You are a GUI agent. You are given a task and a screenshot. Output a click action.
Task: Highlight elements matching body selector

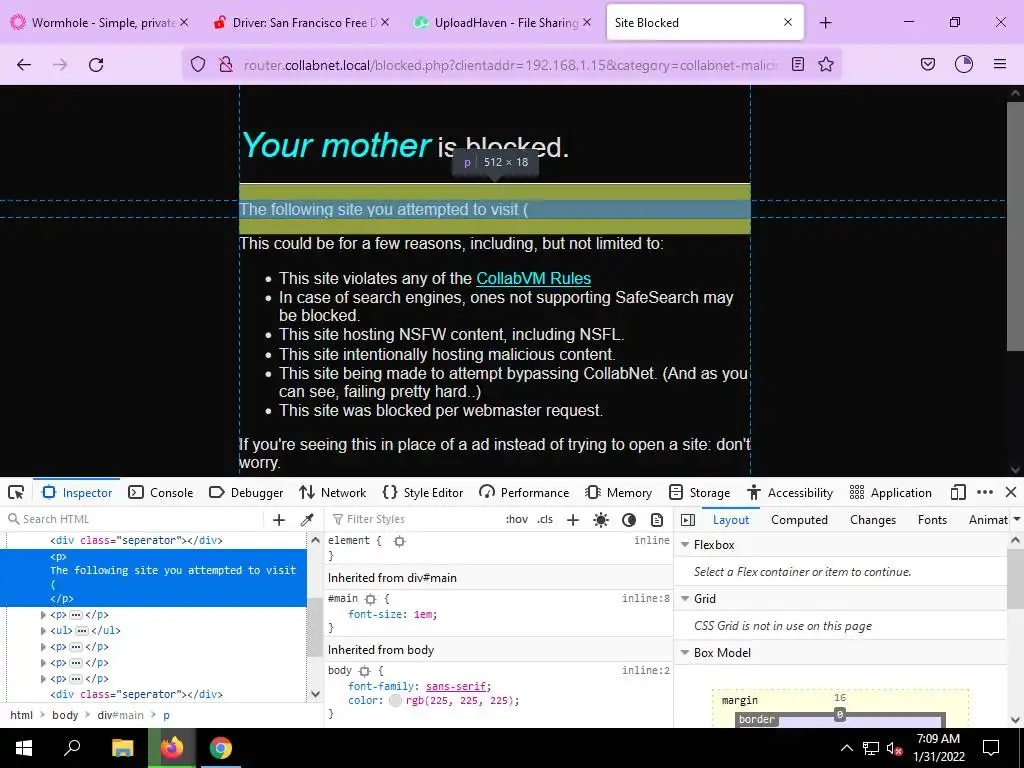tap(364, 671)
